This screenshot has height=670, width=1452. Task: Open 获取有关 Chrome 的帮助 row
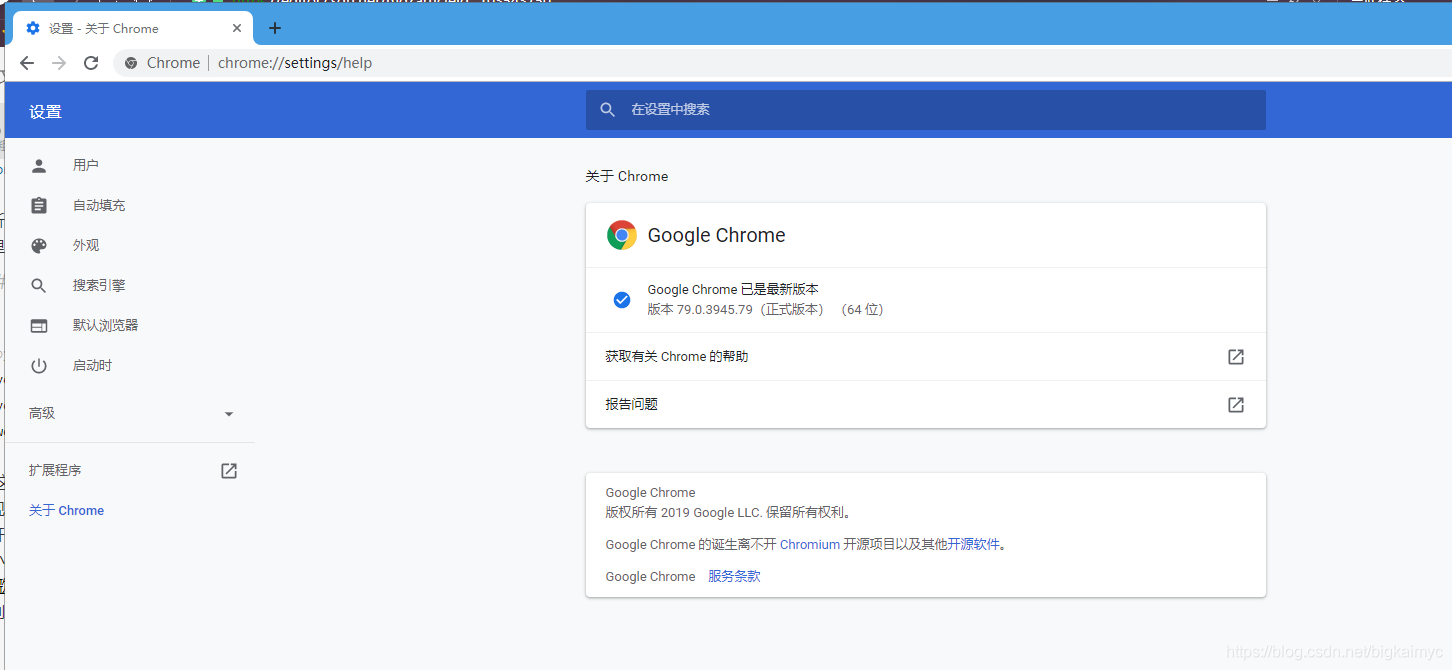[x=926, y=357]
